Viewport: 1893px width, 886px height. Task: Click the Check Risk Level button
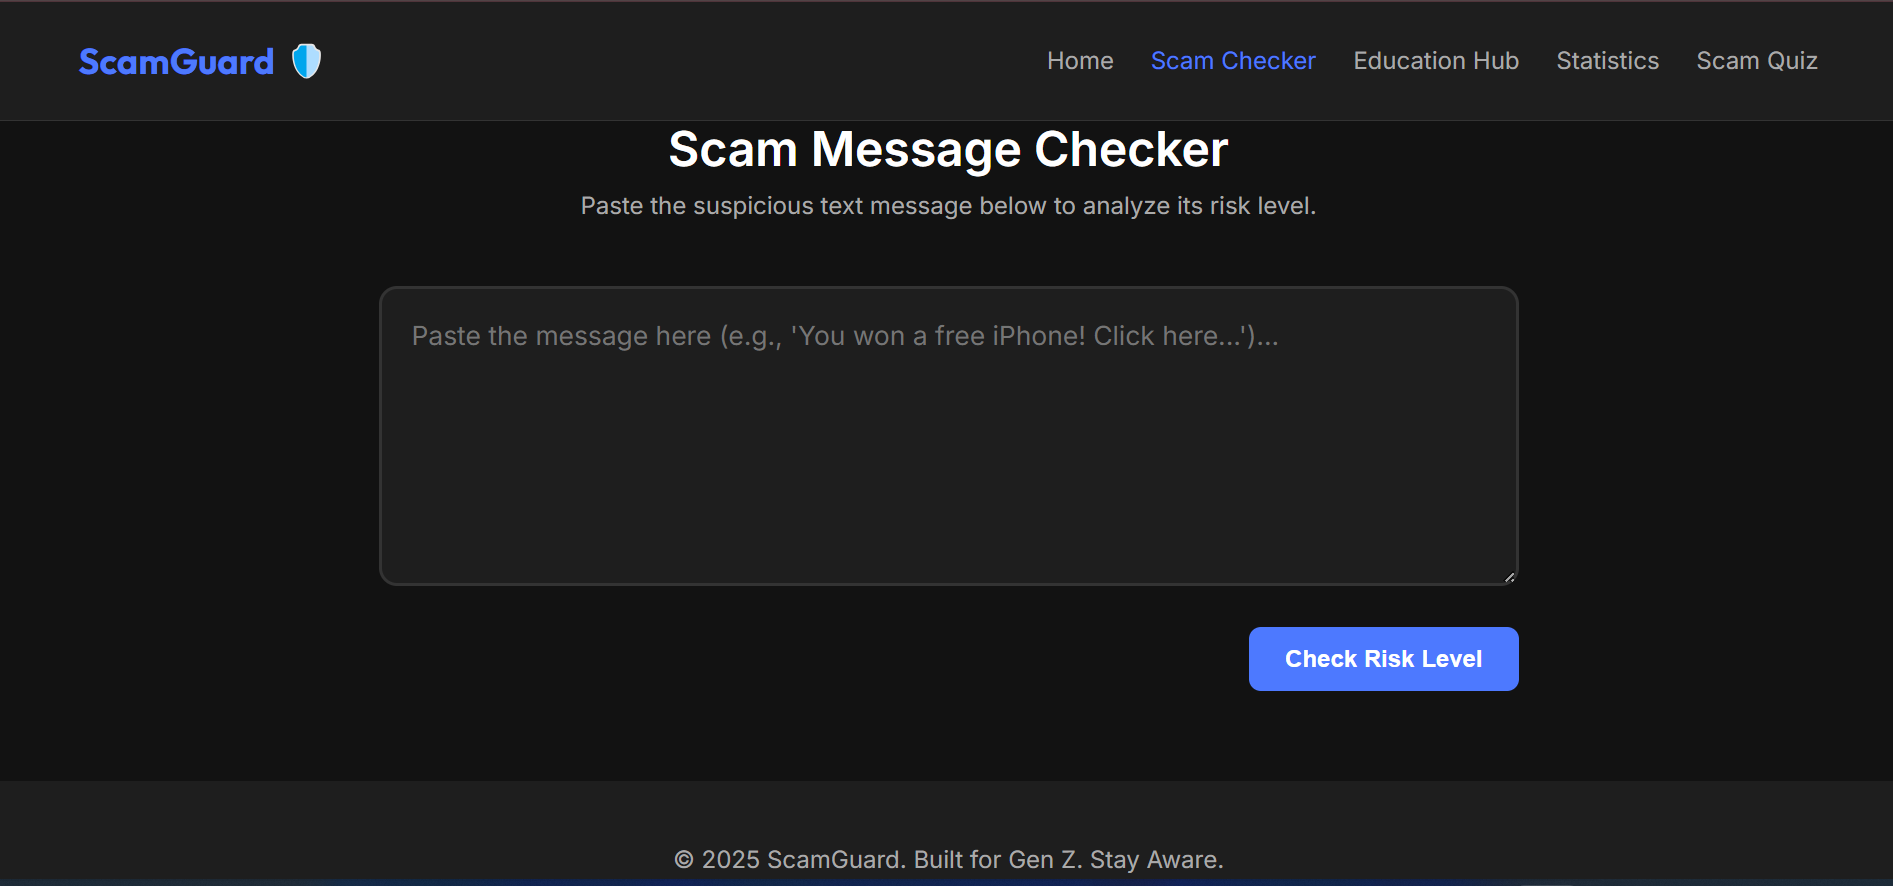tap(1383, 659)
